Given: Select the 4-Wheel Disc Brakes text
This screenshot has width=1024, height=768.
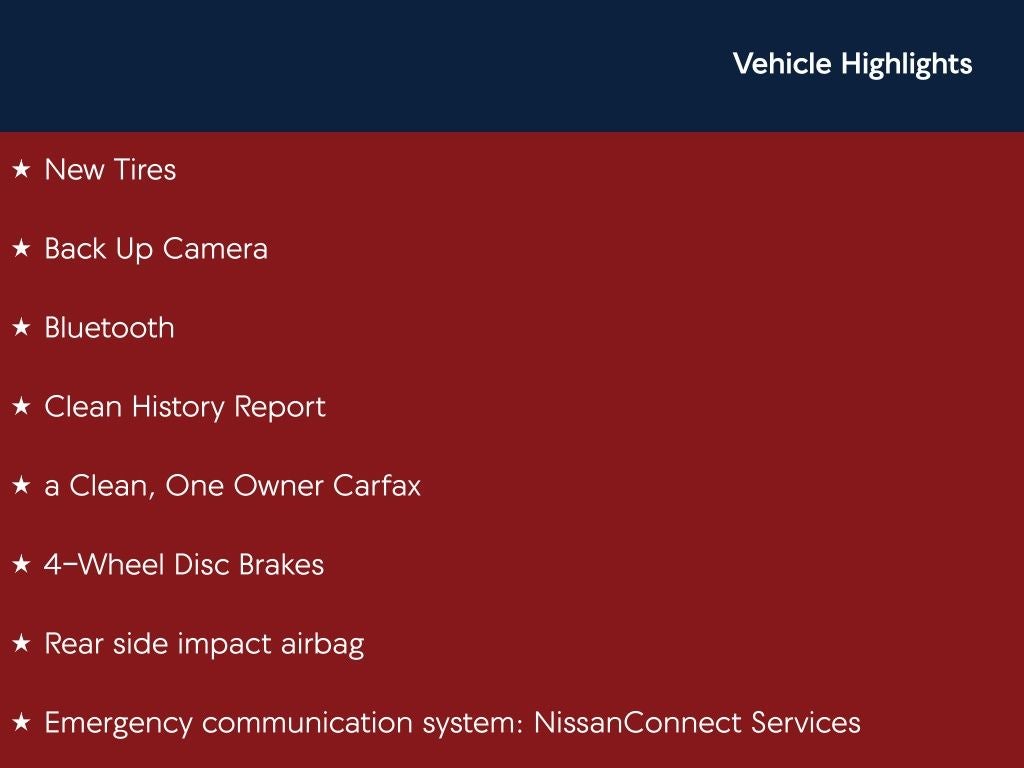Looking at the screenshot, I should tap(184, 565).
